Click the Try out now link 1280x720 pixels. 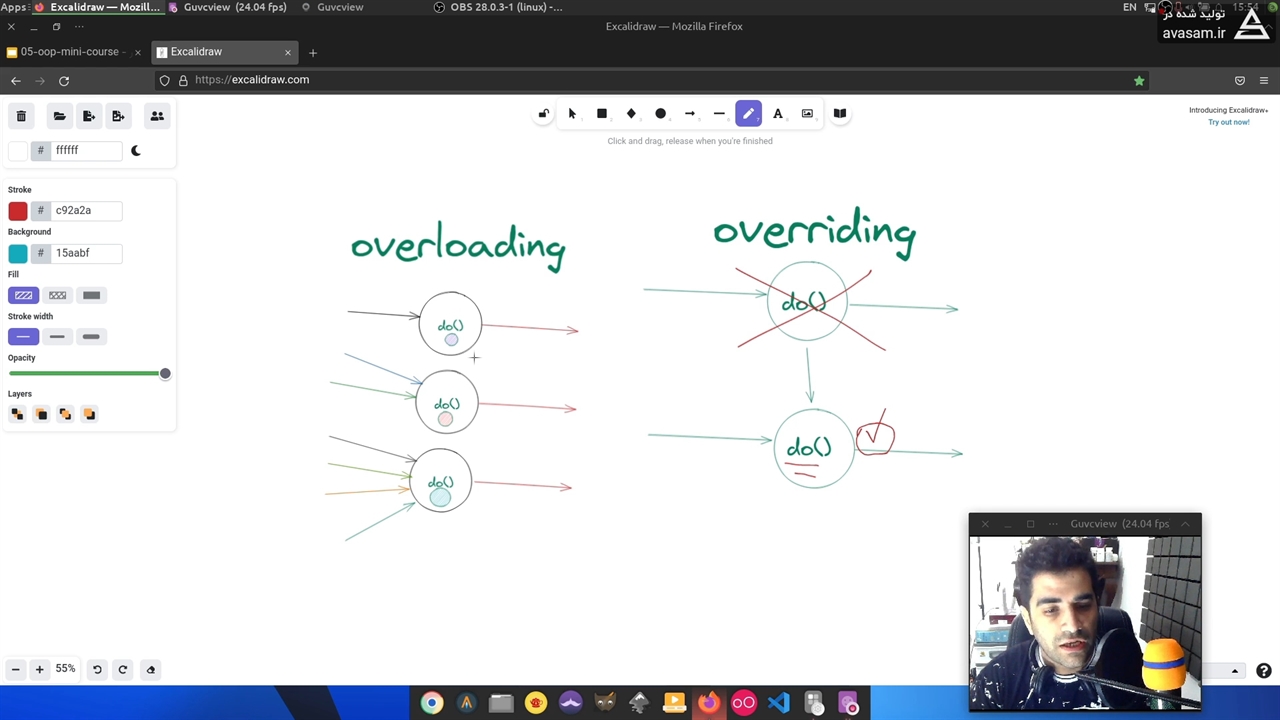1228,122
